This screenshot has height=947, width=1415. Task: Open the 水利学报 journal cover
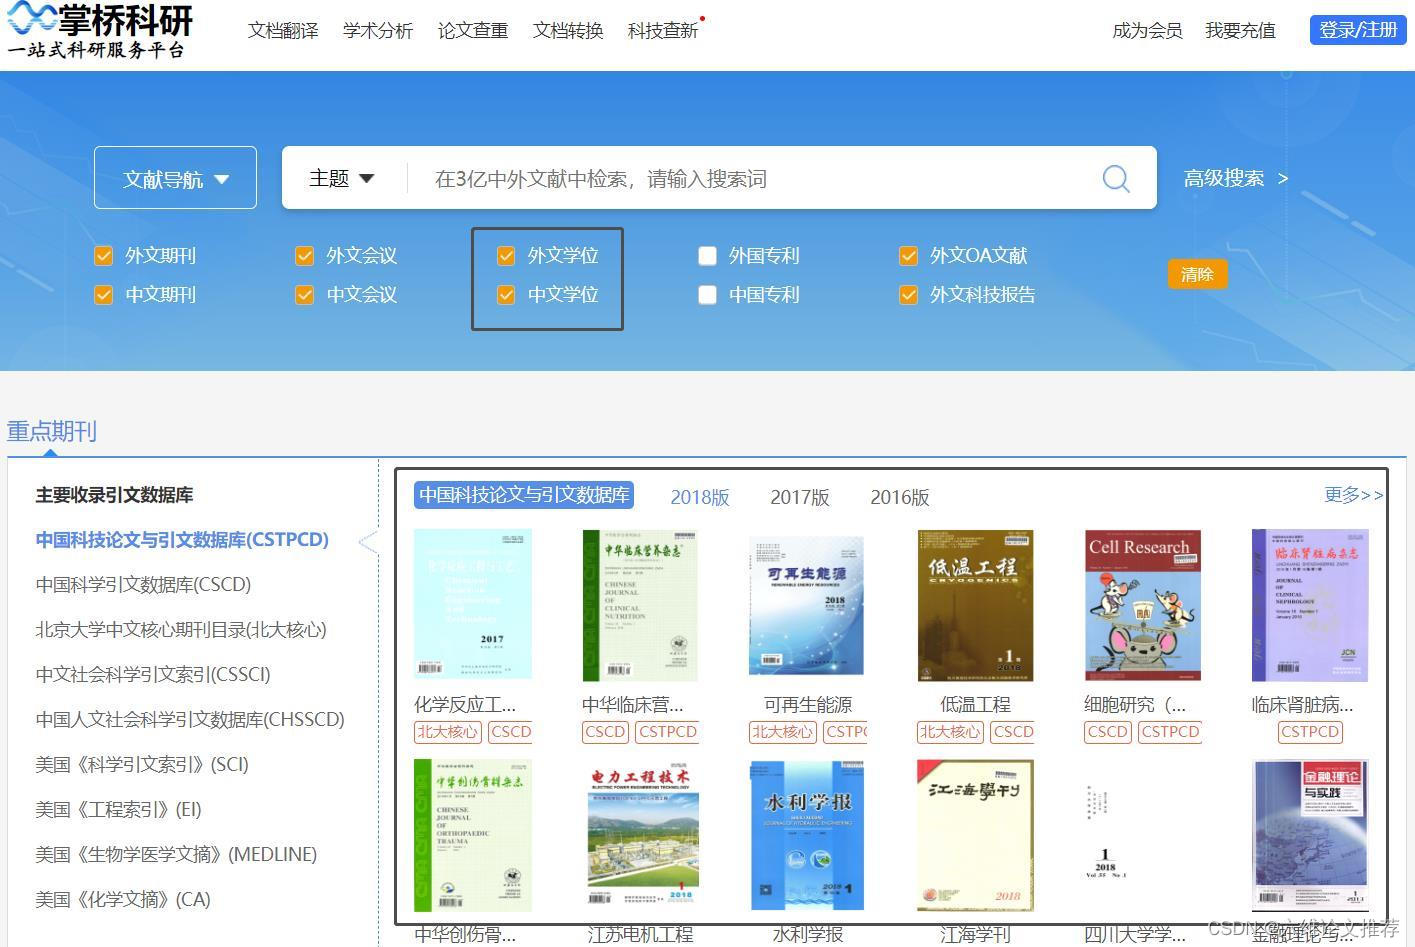tap(807, 835)
